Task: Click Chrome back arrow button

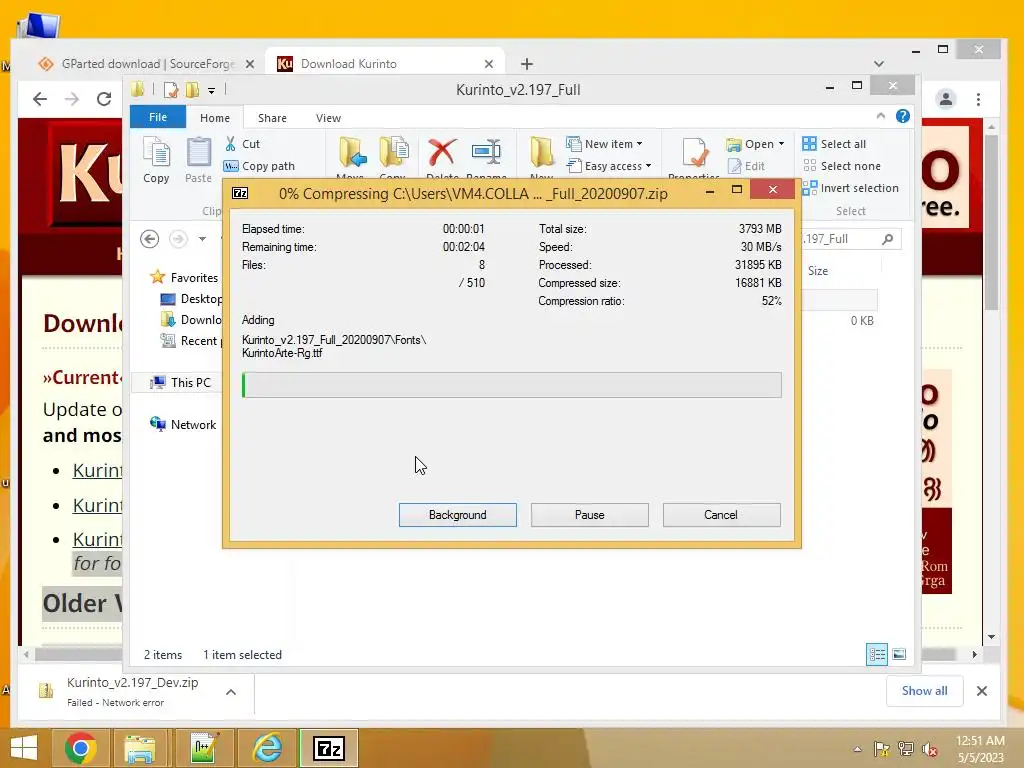Action: (x=40, y=99)
